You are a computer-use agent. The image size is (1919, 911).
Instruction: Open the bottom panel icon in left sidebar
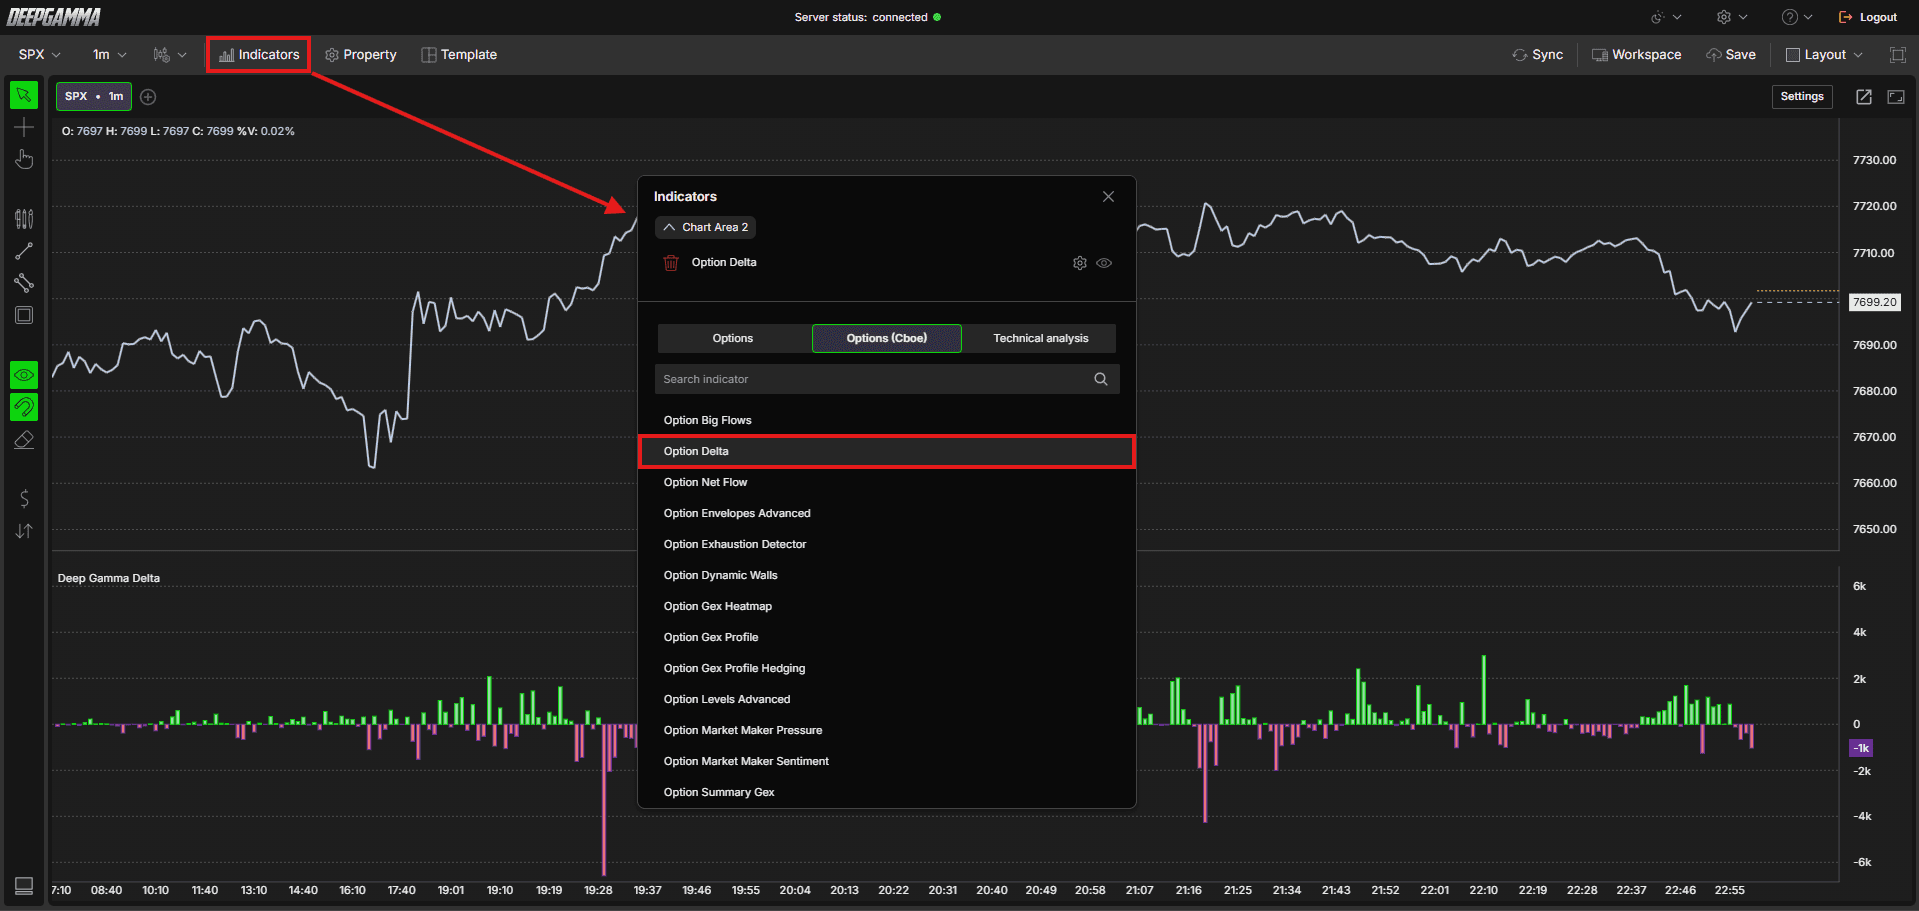pos(24,886)
